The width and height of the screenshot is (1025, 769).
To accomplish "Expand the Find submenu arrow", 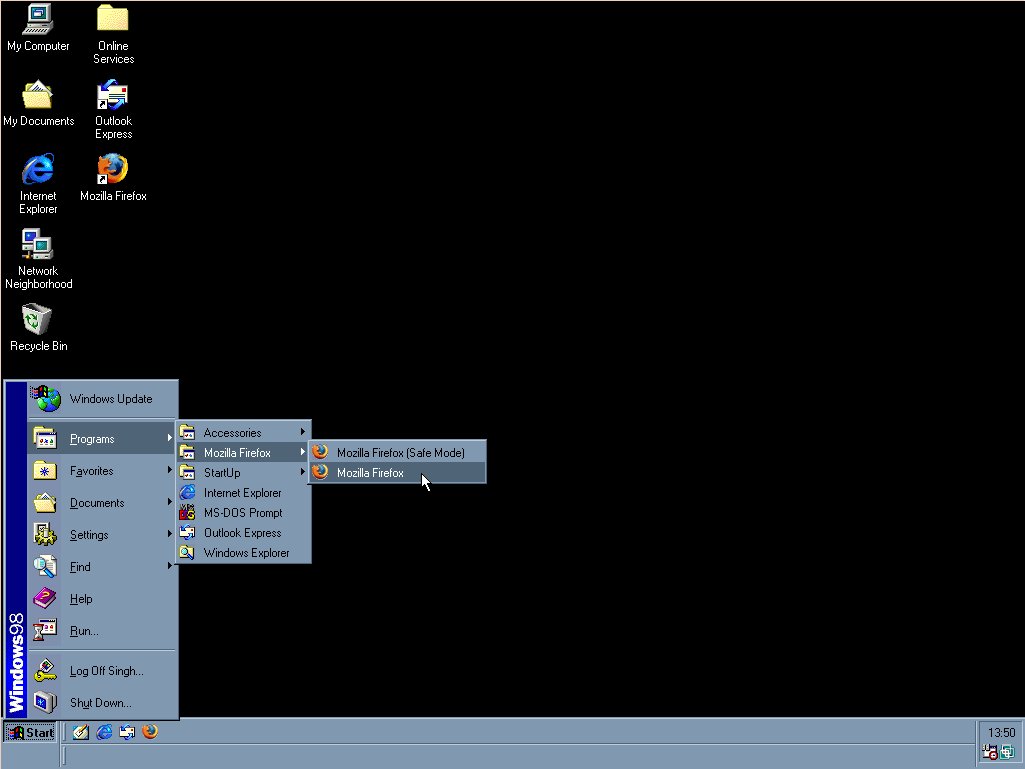I will (x=169, y=566).
